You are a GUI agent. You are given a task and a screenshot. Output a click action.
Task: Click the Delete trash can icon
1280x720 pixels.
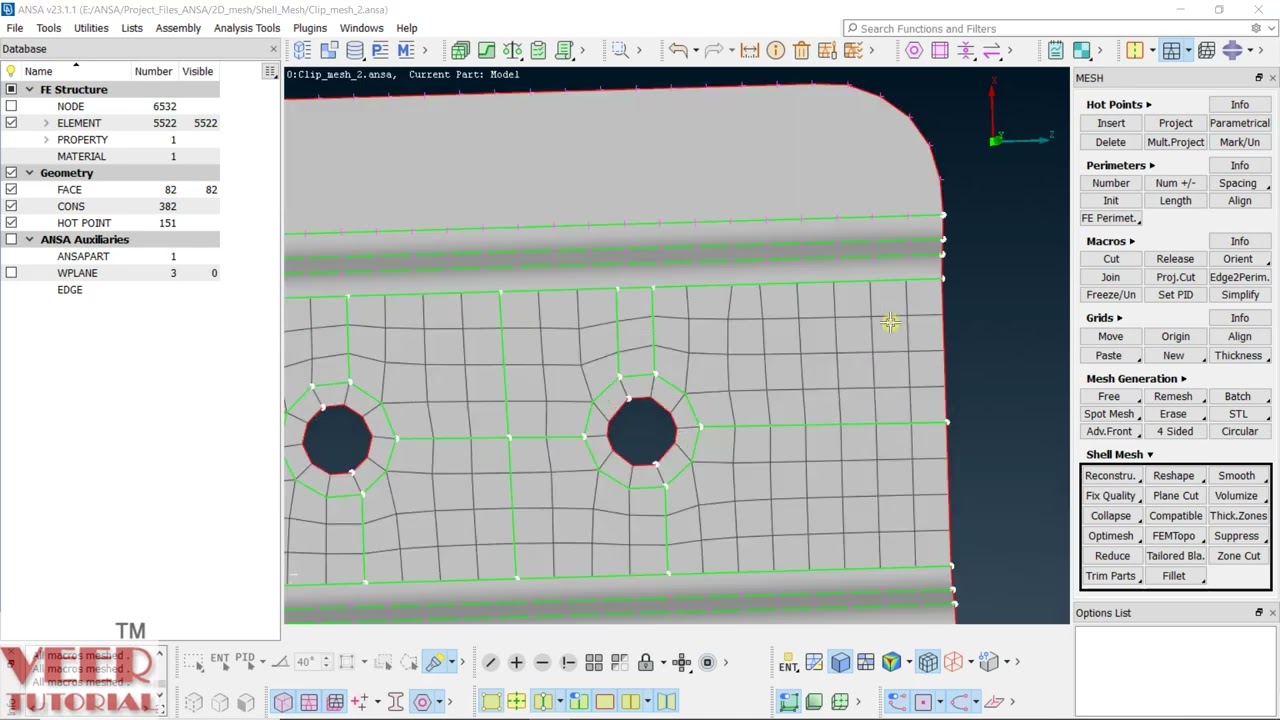pos(801,50)
